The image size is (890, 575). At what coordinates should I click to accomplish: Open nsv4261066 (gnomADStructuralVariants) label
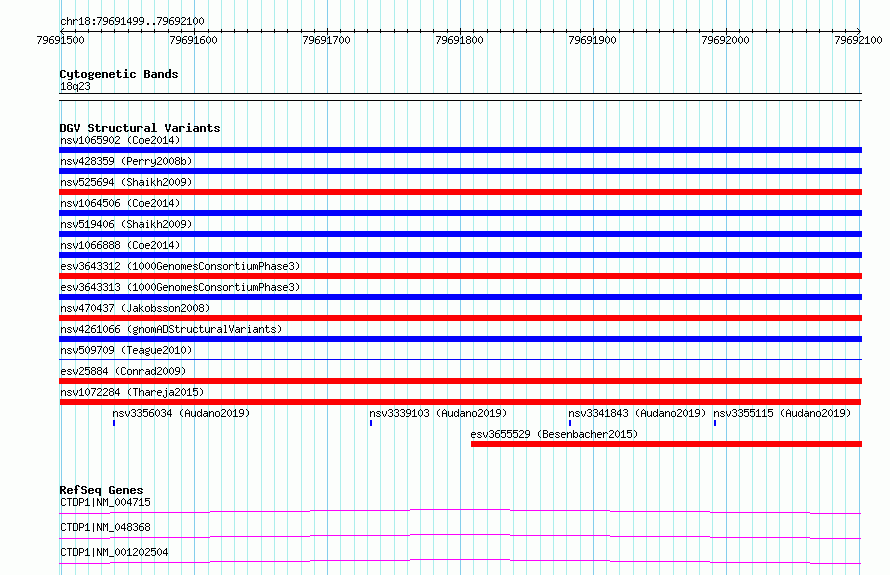pos(171,329)
